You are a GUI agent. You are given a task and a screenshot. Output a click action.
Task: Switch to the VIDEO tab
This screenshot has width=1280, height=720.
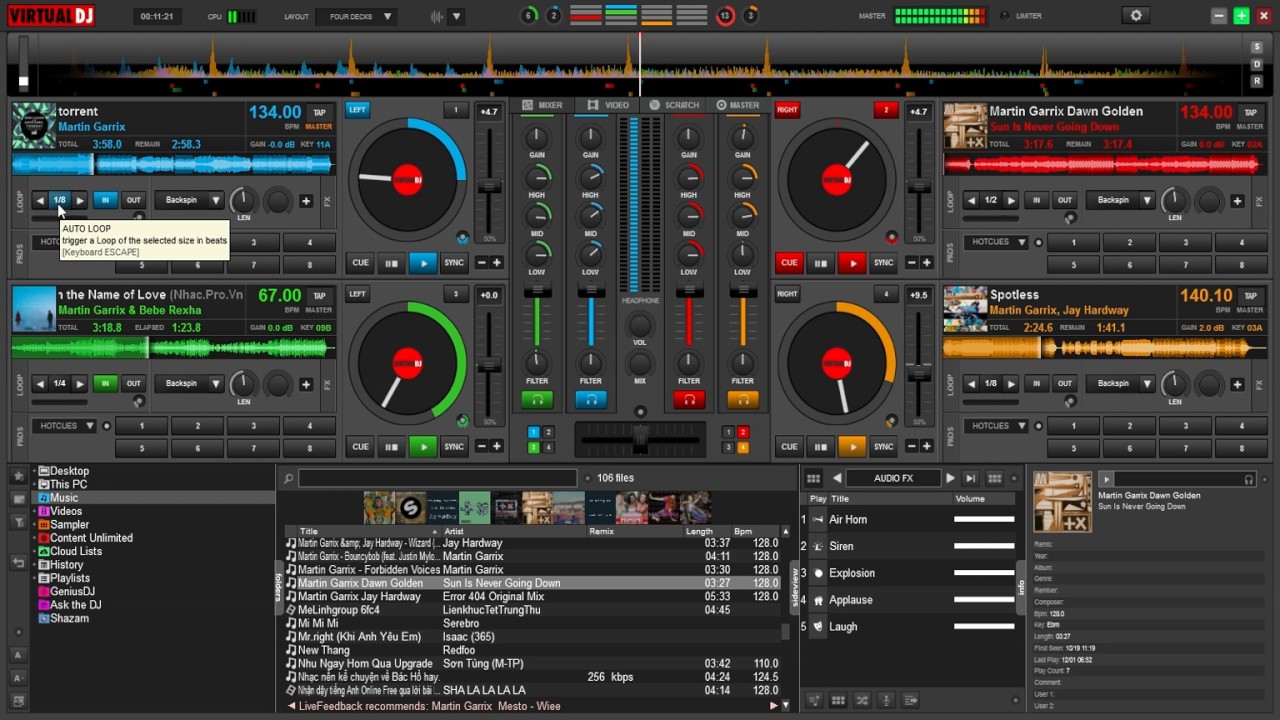tap(609, 105)
